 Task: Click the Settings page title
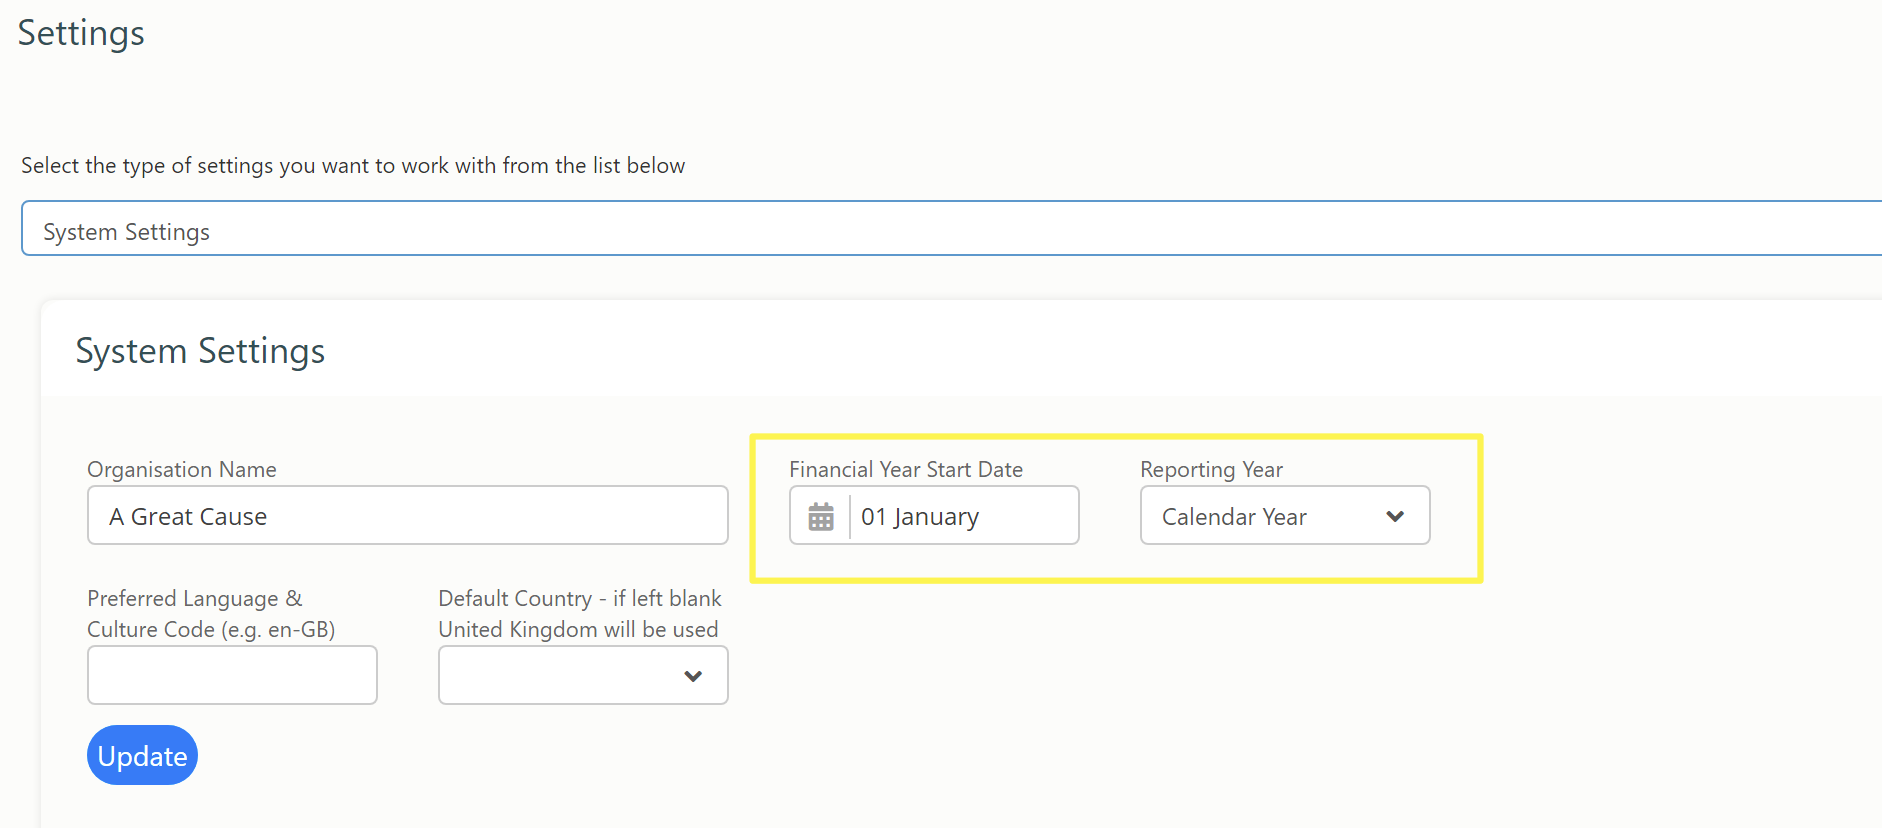[81, 33]
